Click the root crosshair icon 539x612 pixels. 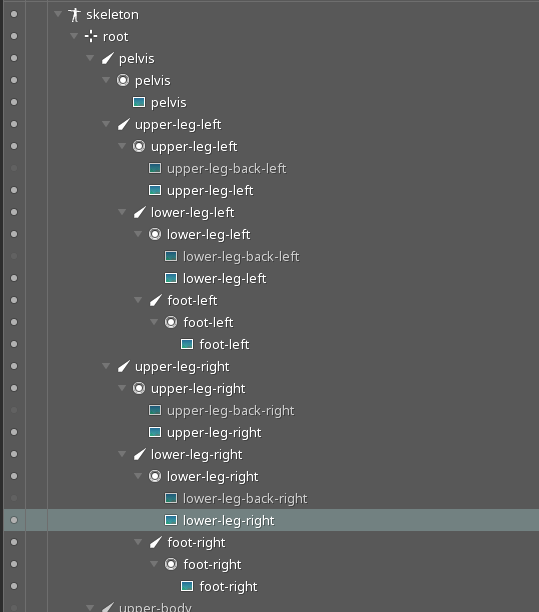91,36
